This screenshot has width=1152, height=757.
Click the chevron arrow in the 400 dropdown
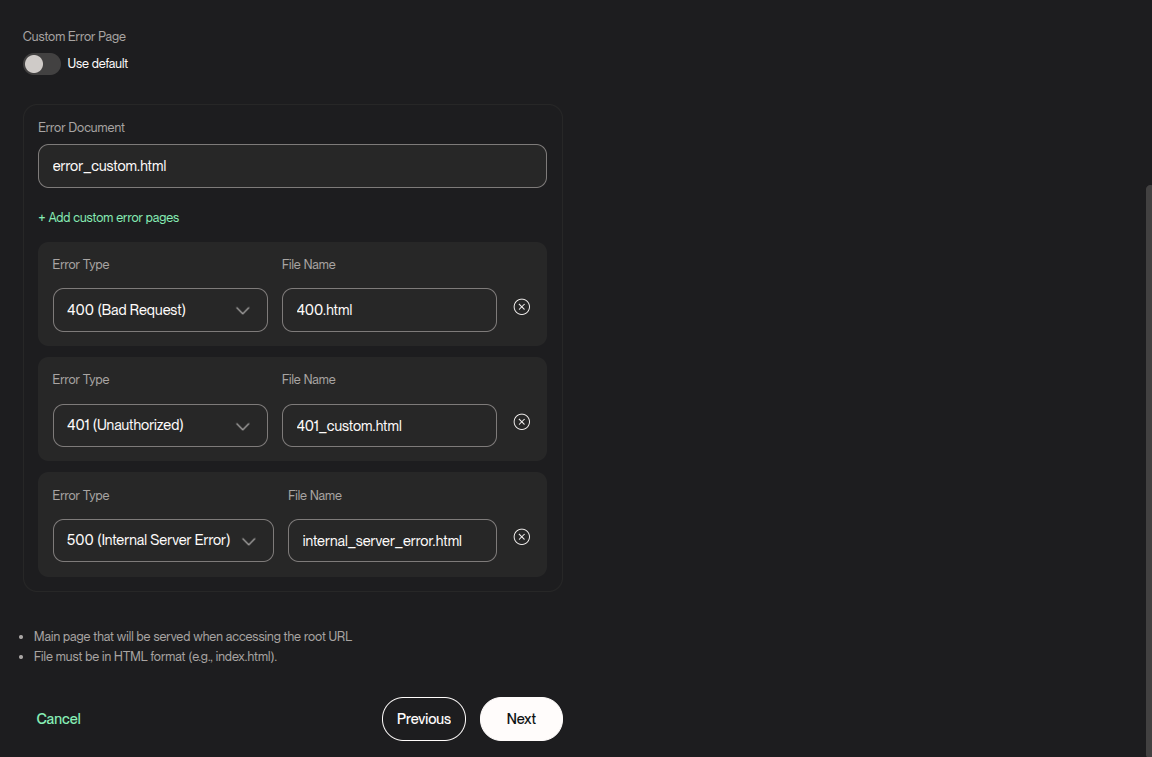click(243, 311)
